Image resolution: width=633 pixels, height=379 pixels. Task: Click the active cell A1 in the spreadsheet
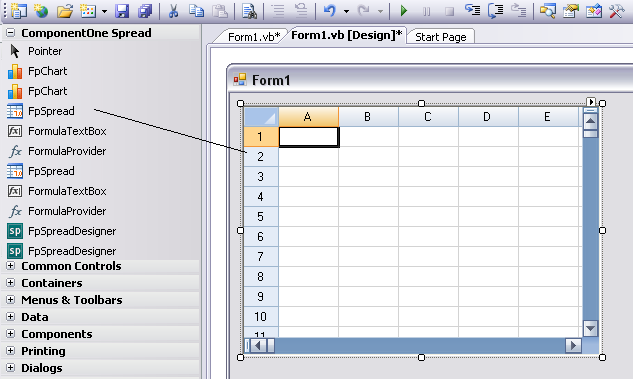coord(309,137)
